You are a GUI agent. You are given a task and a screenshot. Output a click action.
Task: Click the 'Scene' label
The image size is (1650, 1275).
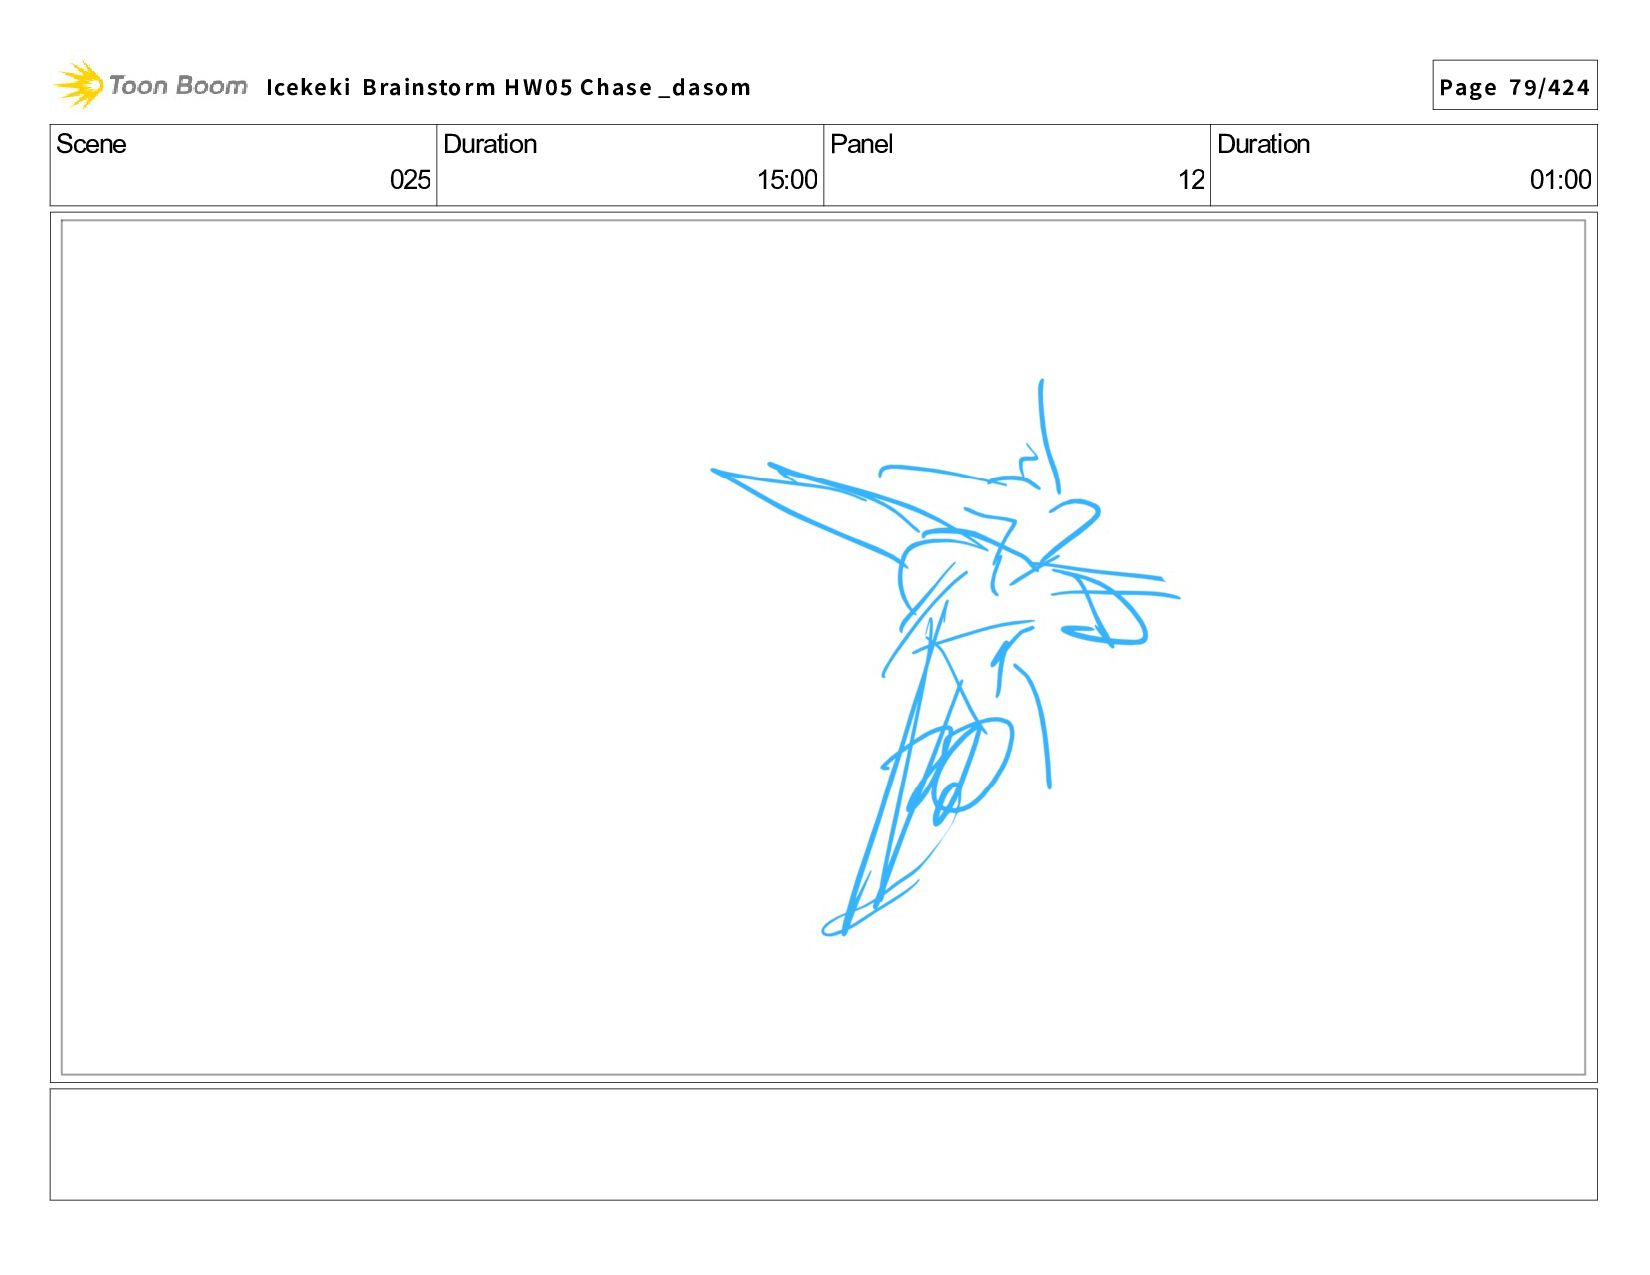pyautogui.click(x=91, y=144)
